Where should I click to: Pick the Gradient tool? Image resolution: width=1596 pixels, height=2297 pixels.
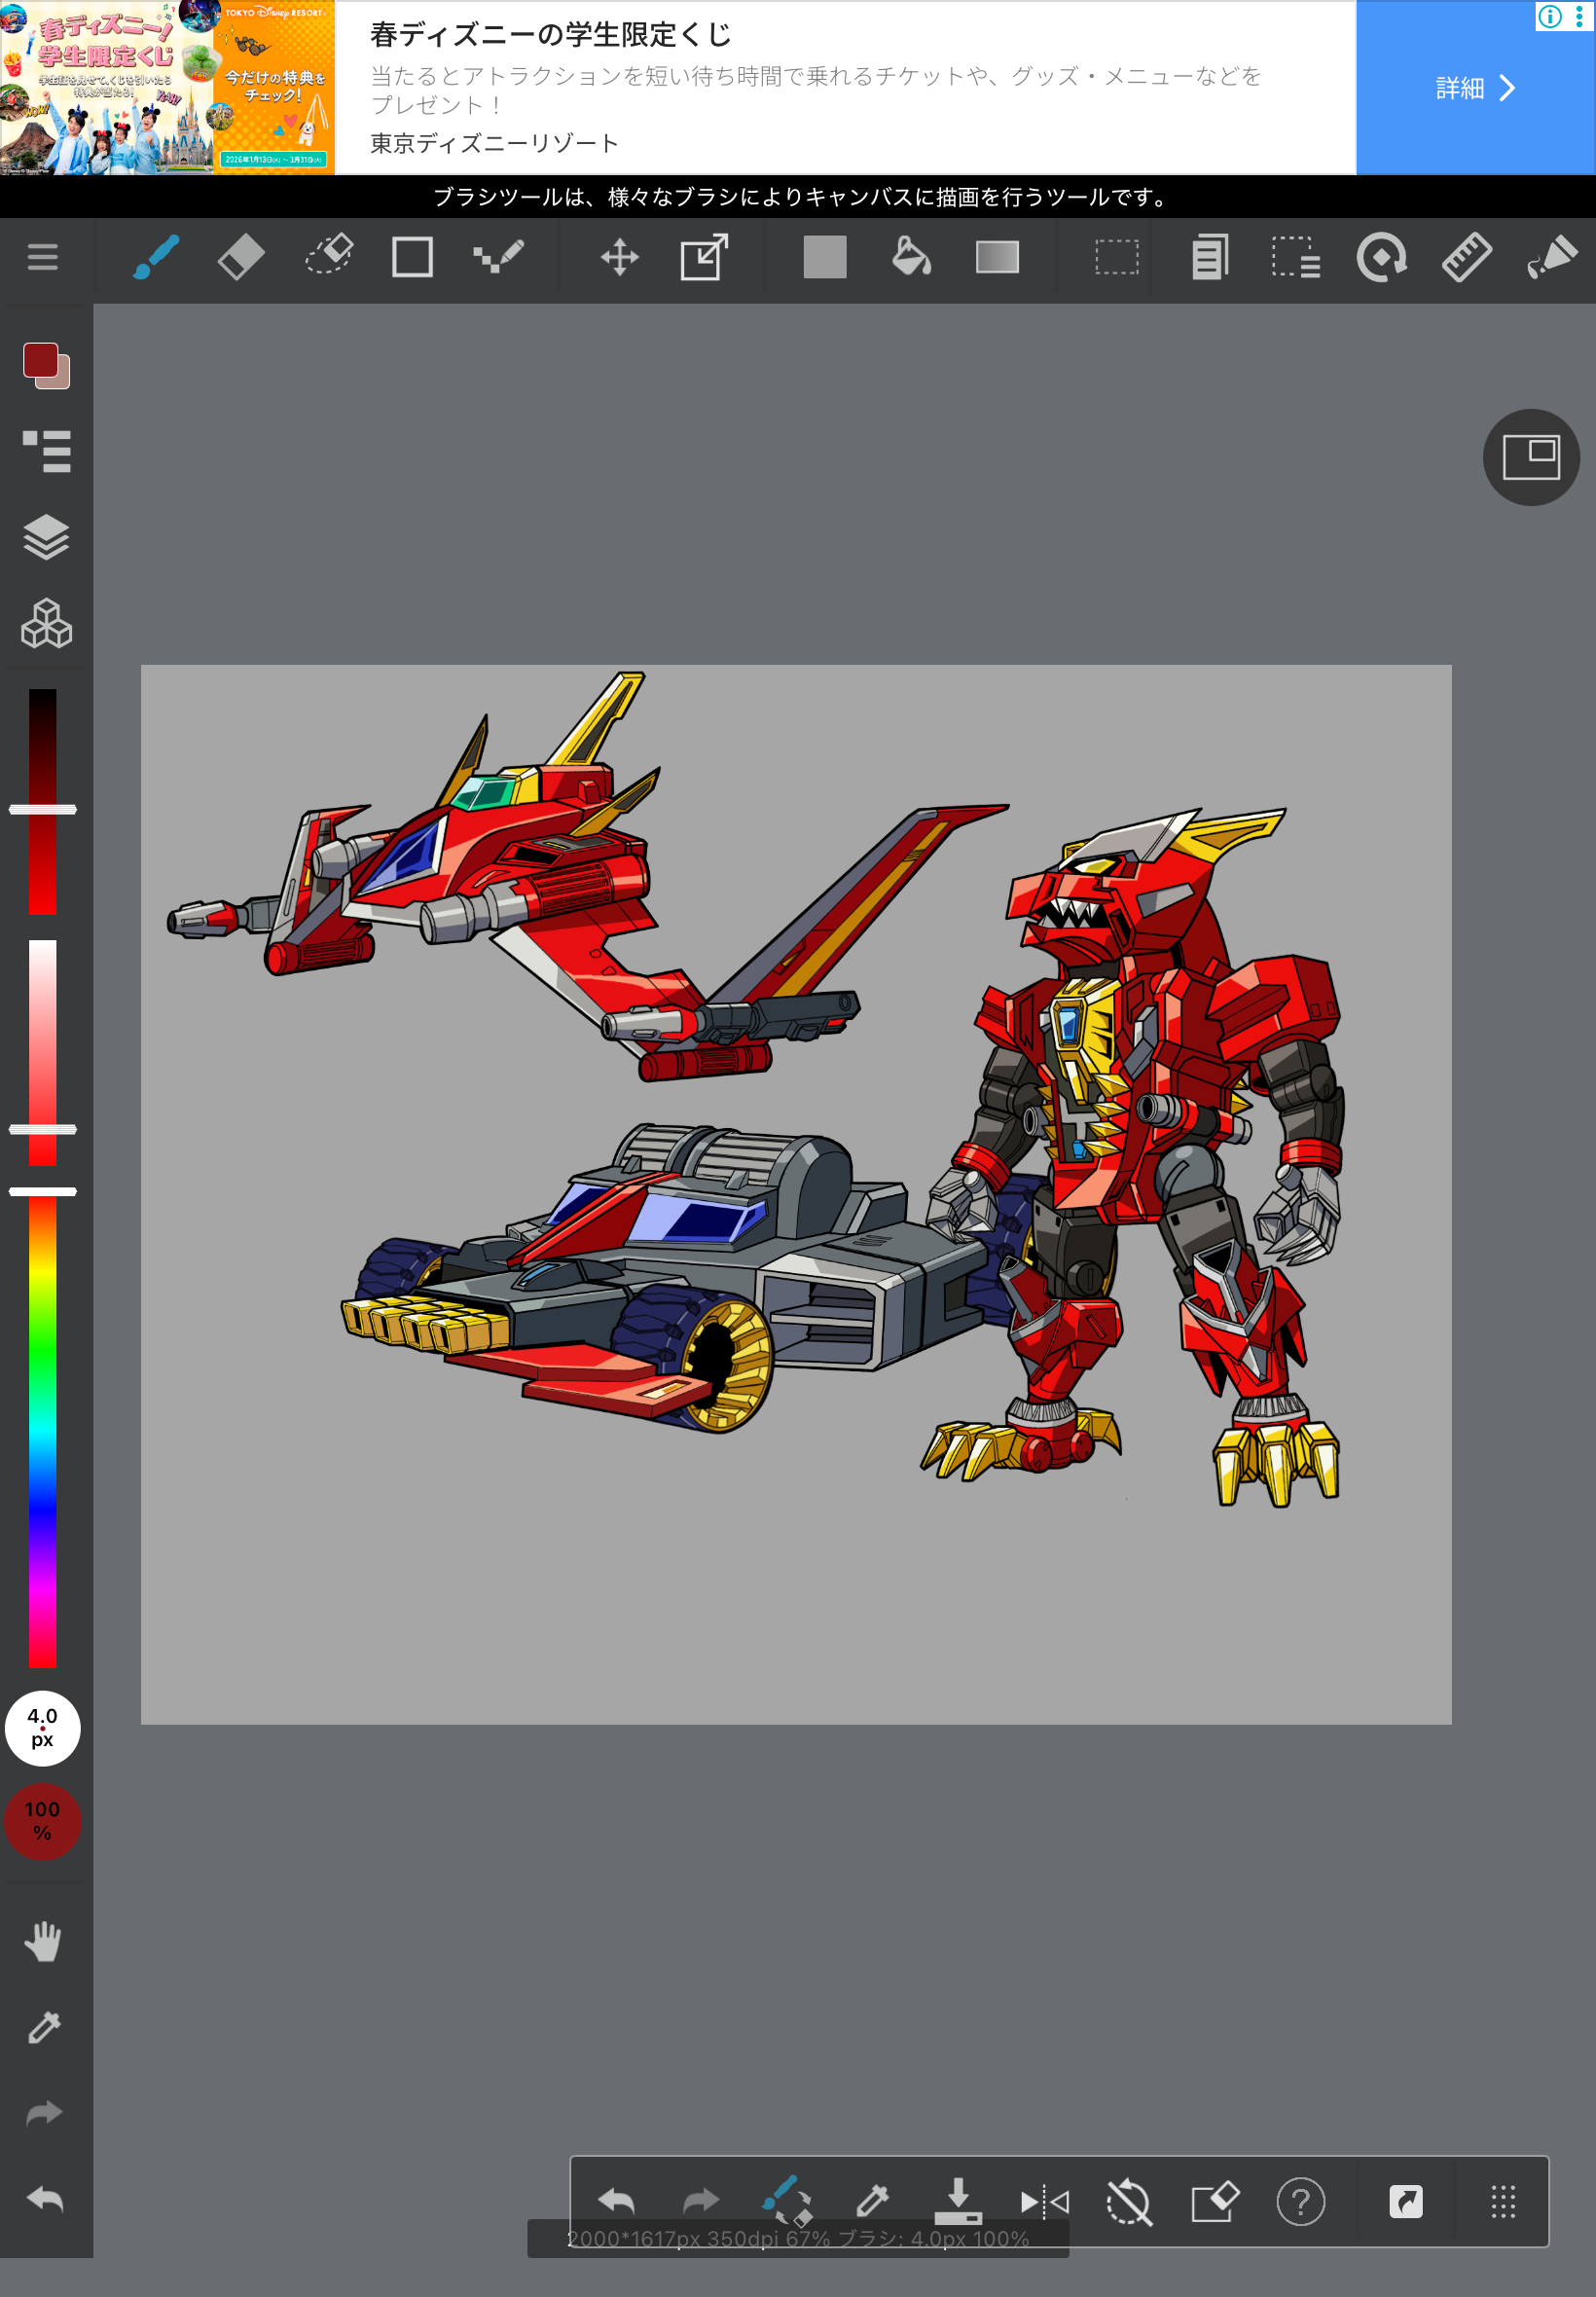(997, 258)
